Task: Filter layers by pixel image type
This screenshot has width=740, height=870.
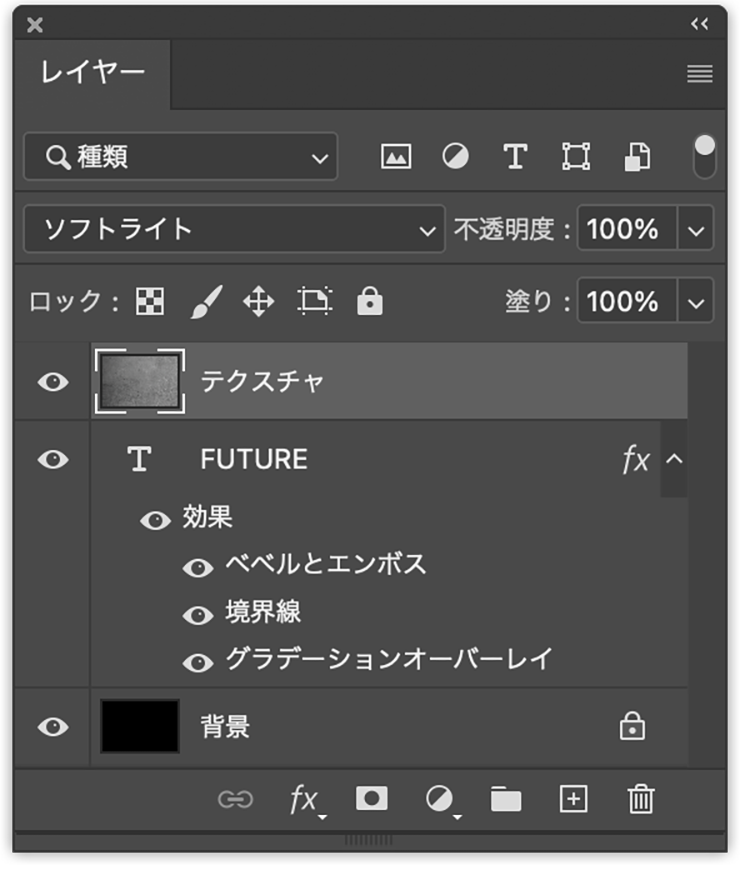Action: click(x=396, y=157)
